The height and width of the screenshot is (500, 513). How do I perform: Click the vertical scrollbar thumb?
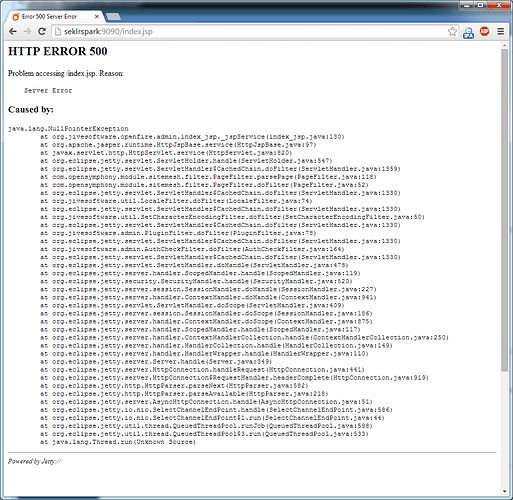tap(504, 210)
